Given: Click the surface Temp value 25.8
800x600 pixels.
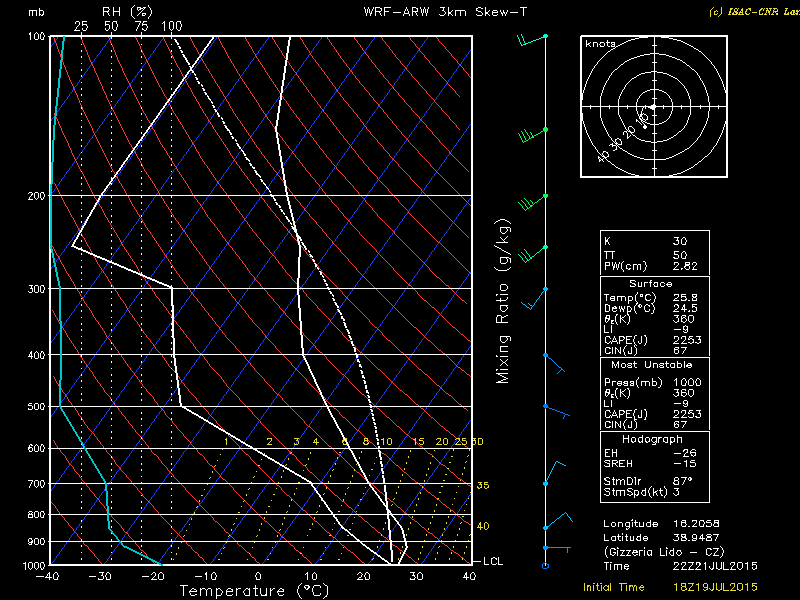Looking at the screenshot, I should click(x=686, y=297).
